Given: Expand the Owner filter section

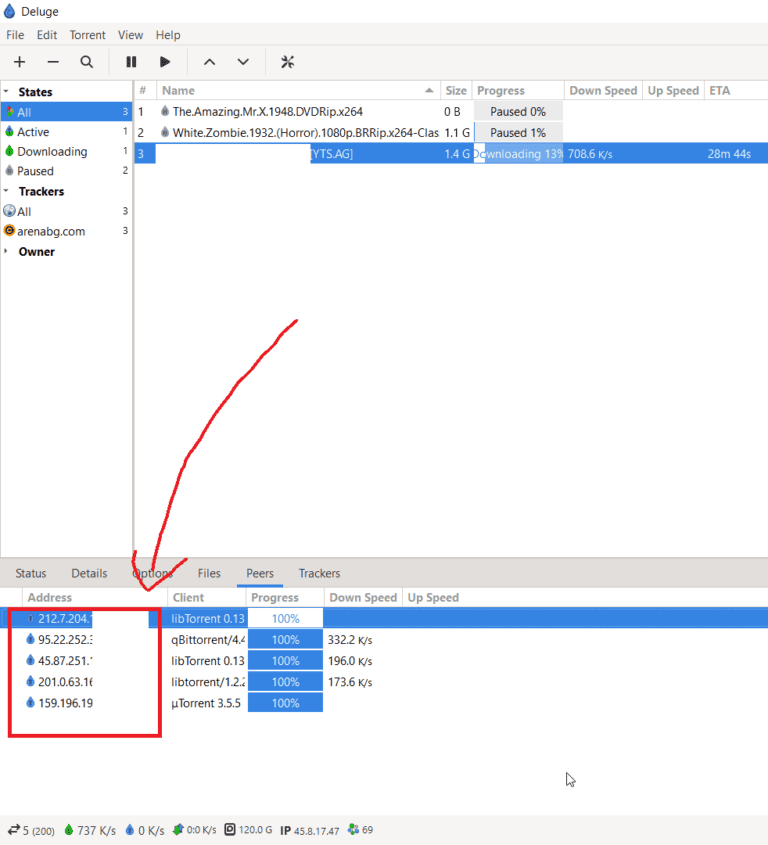Looking at the screenshot, I should pyautogui.click(x=7, y=252).
